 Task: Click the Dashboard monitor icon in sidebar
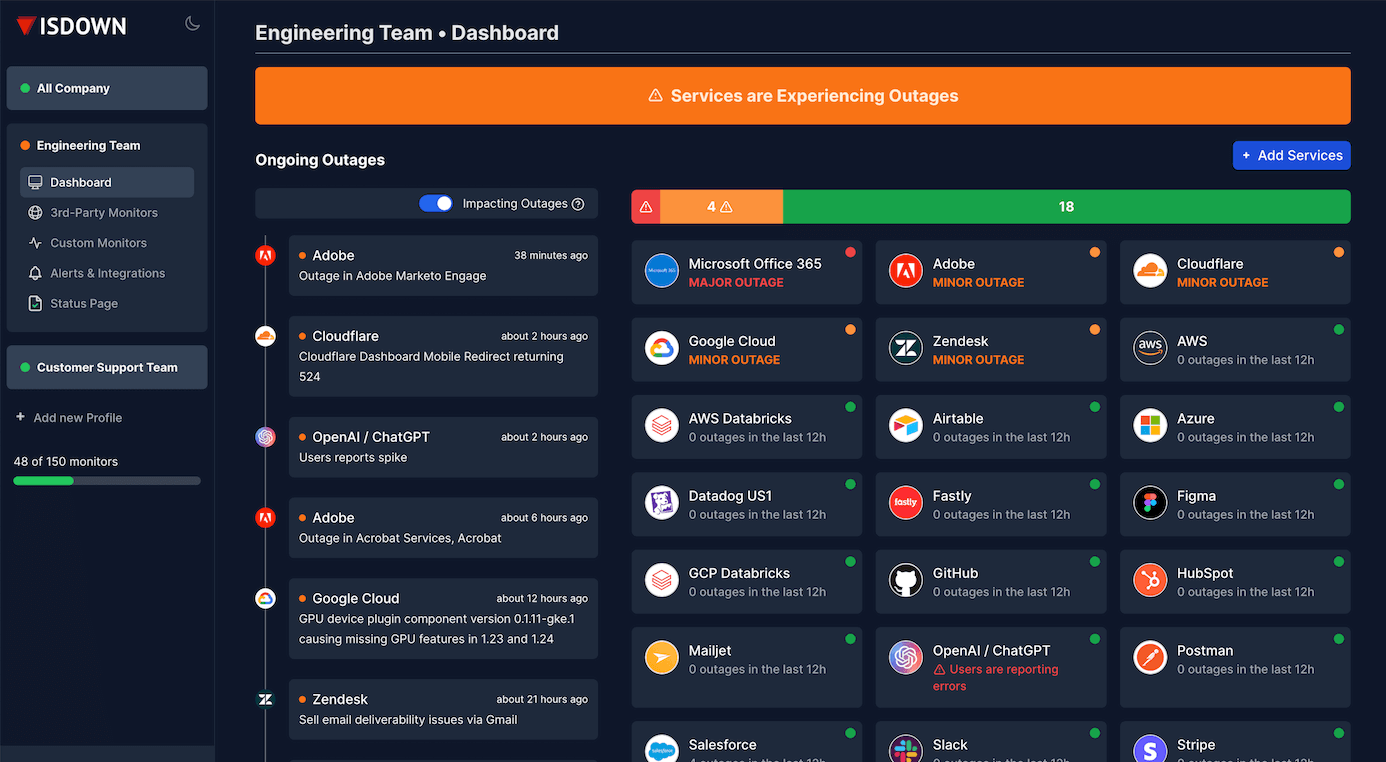[x=35, y=183]
